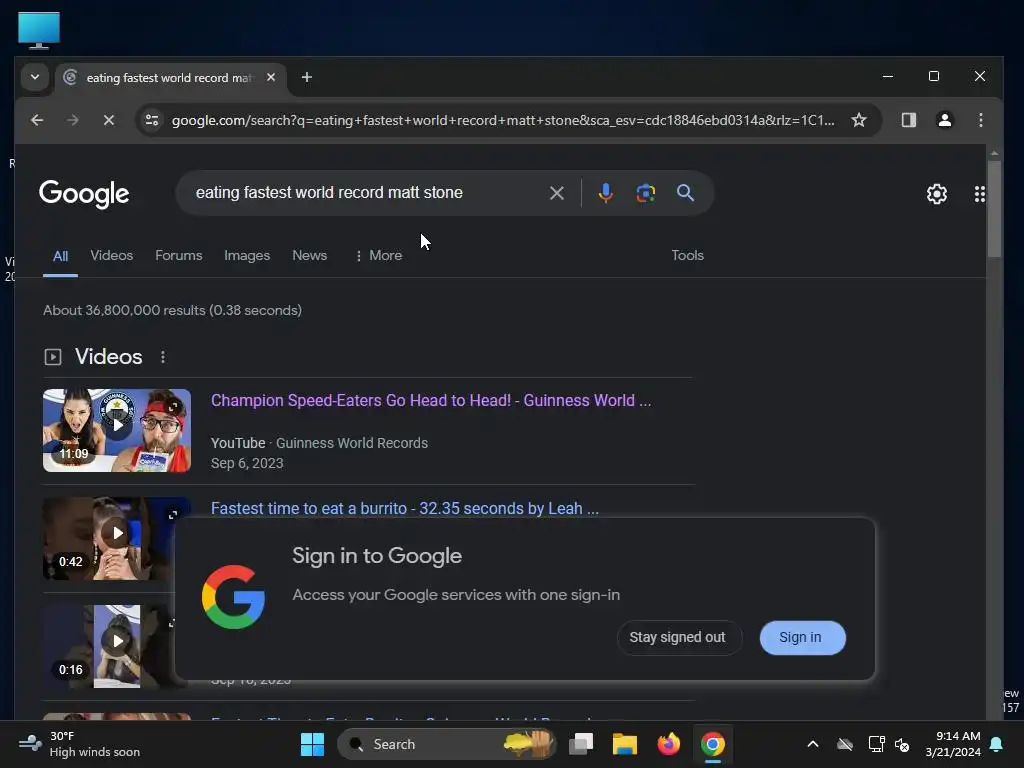Open network status tray icon
The height and width of the screenshot is (768, 1024).
(876, 744)
